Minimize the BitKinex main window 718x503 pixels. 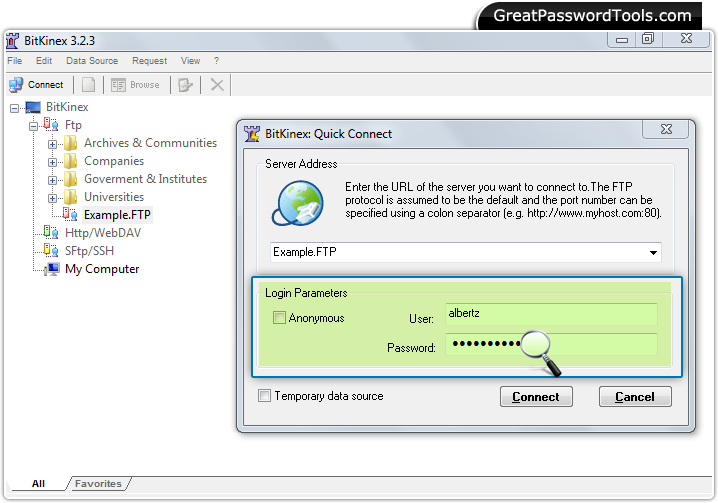pos(622,40)
